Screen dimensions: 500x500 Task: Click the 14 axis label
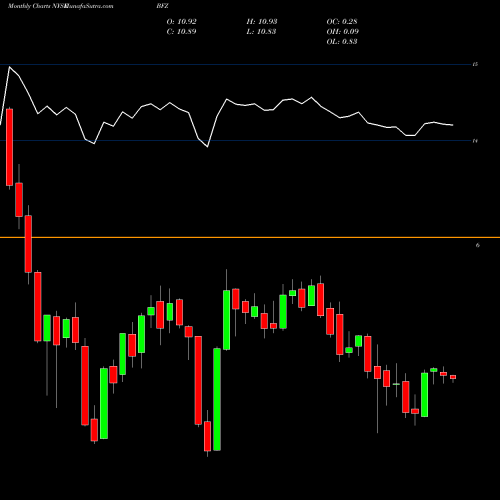click(475, 141)
